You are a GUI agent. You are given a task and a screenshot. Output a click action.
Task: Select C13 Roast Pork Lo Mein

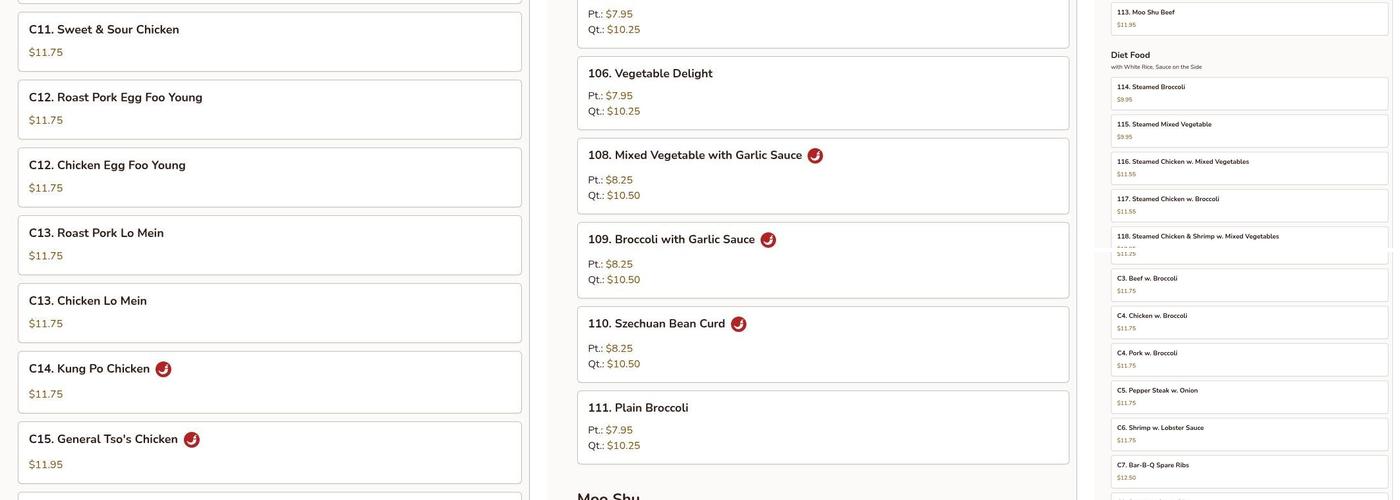coord(269,245)
